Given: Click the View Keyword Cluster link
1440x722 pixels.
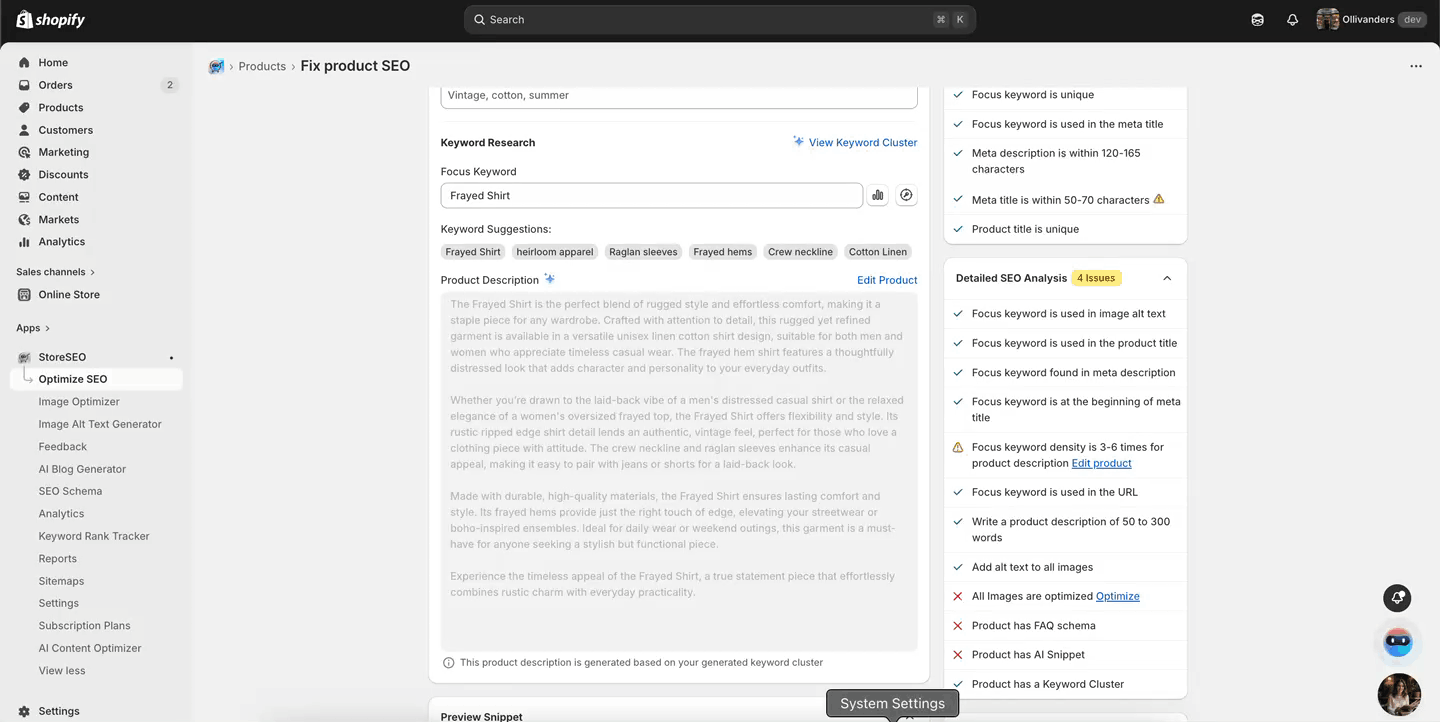Looking at the screenshot, I should [862, 142].
